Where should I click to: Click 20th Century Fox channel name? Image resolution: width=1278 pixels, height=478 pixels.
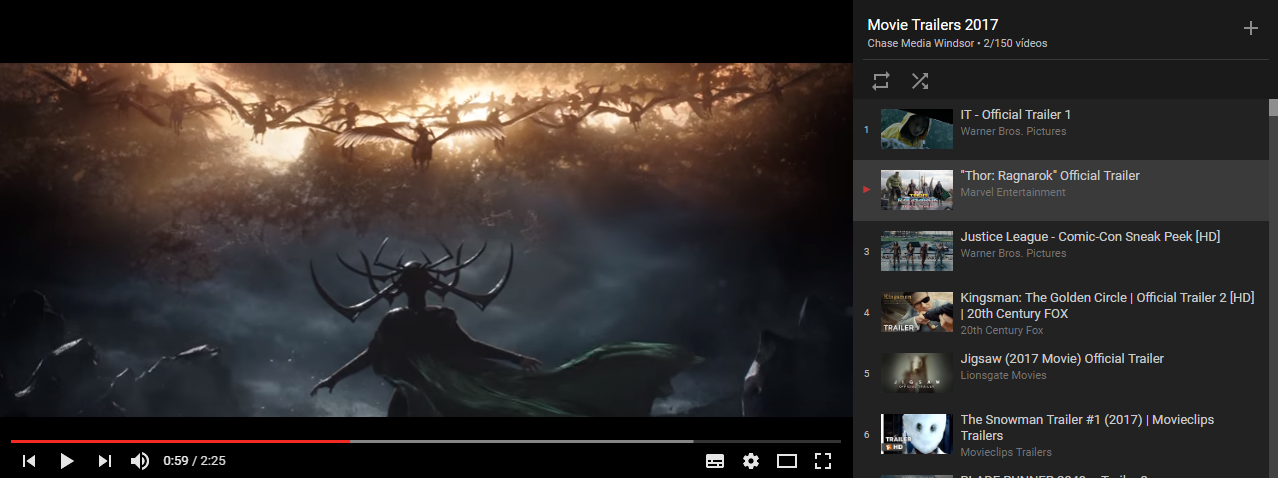pos(1001,331)
